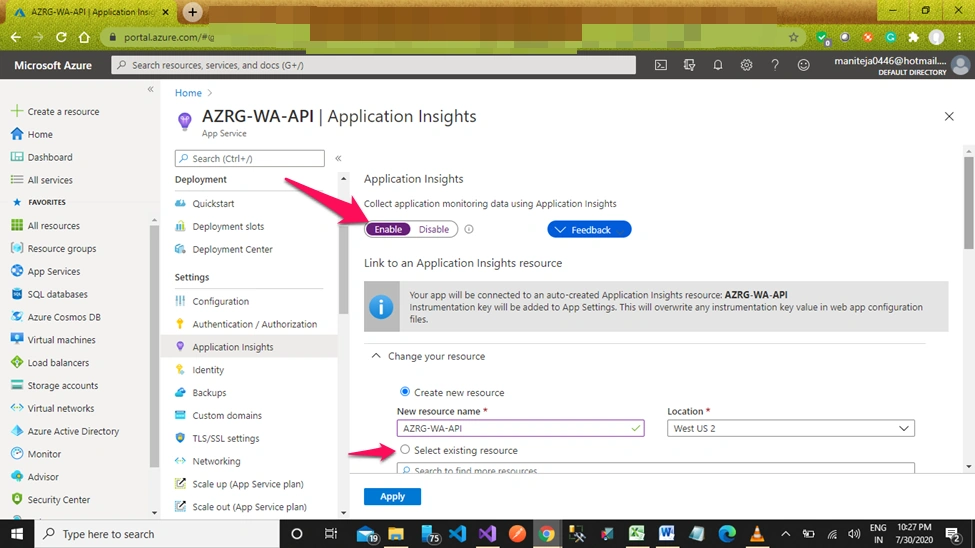975x548 pixels.
Task: Open Excel from the taskbar
Action: pos(636,534)
